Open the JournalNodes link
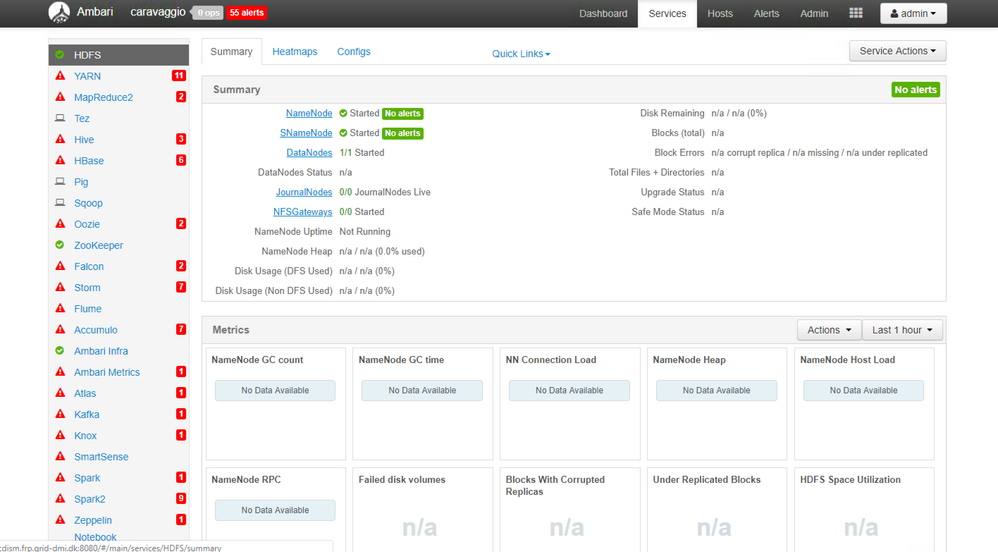Image resolution: width=998 pixels, height=552 pixels. pyautogui.click(x=304, y=192)
